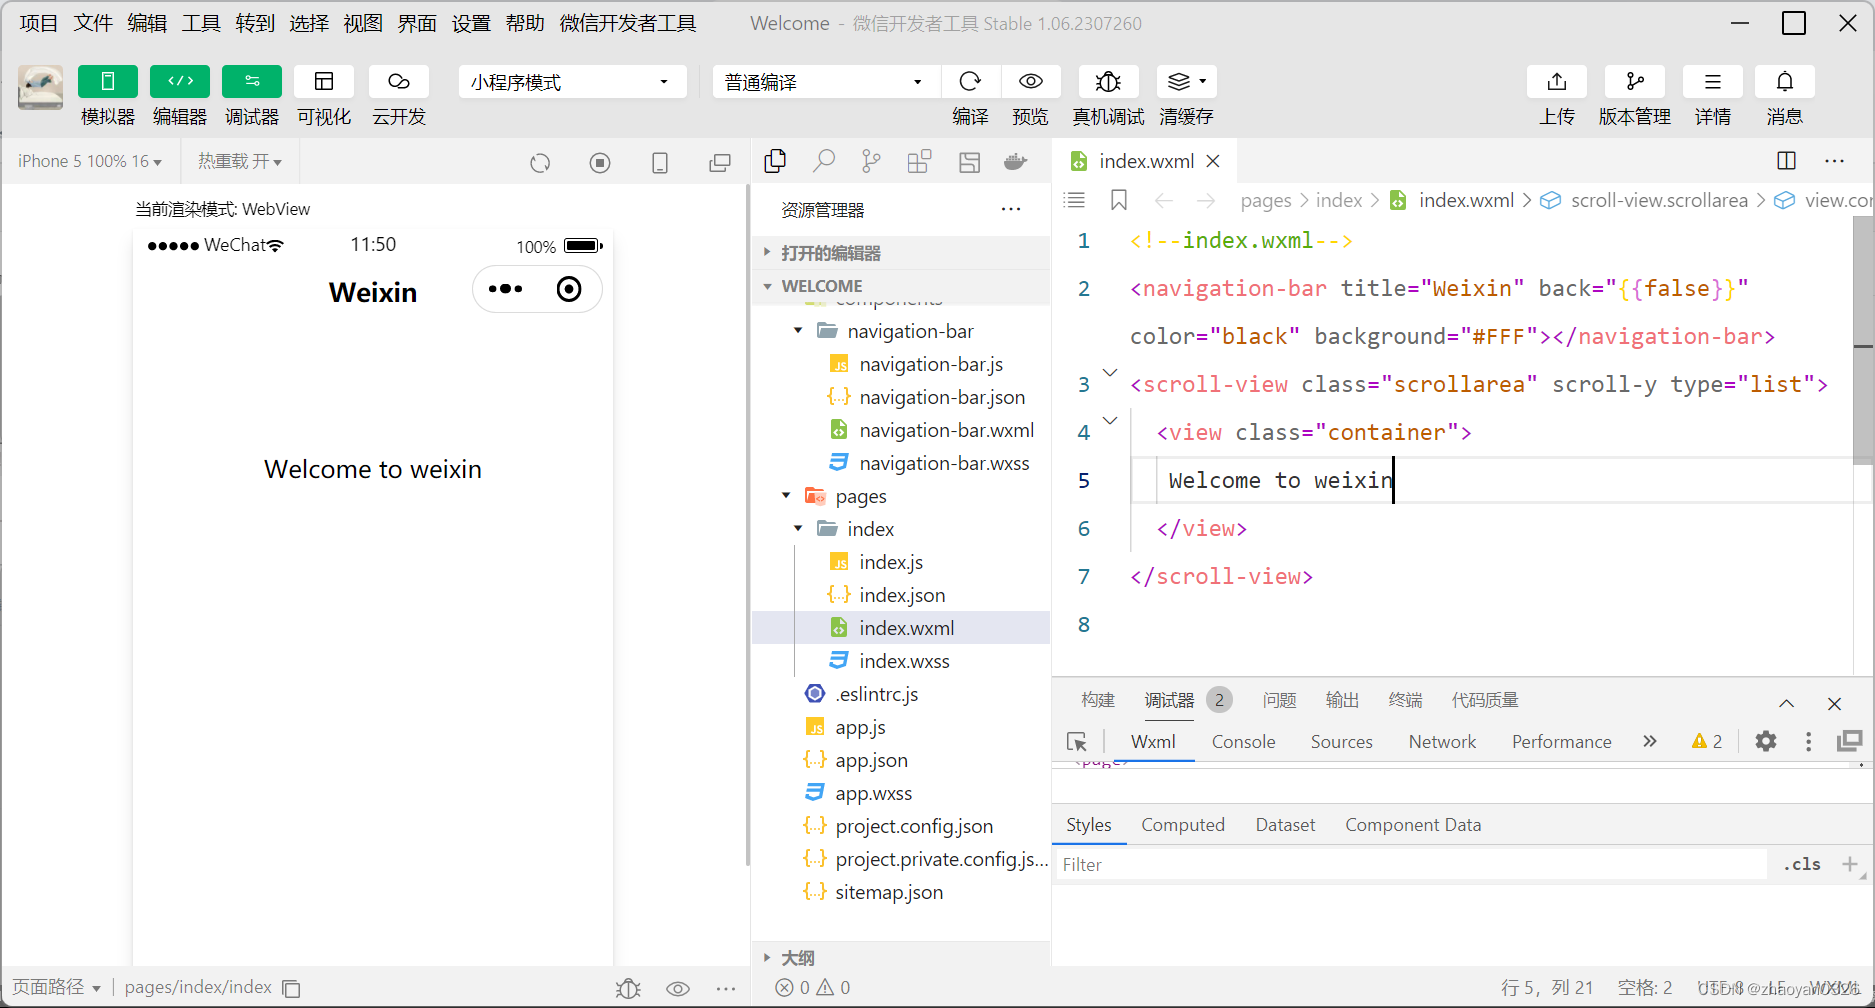Activate the element inspect picker icon

point(1077,742)
